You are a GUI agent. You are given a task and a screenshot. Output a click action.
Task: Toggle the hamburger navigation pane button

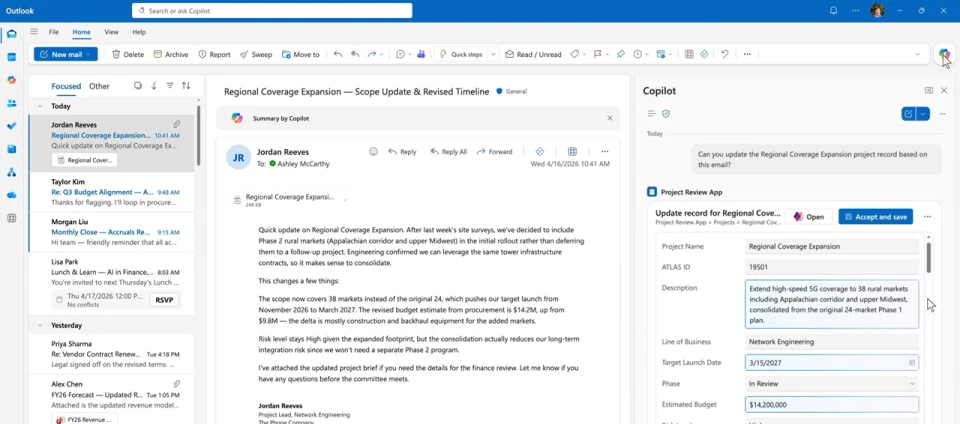click(x=34, y=32)
